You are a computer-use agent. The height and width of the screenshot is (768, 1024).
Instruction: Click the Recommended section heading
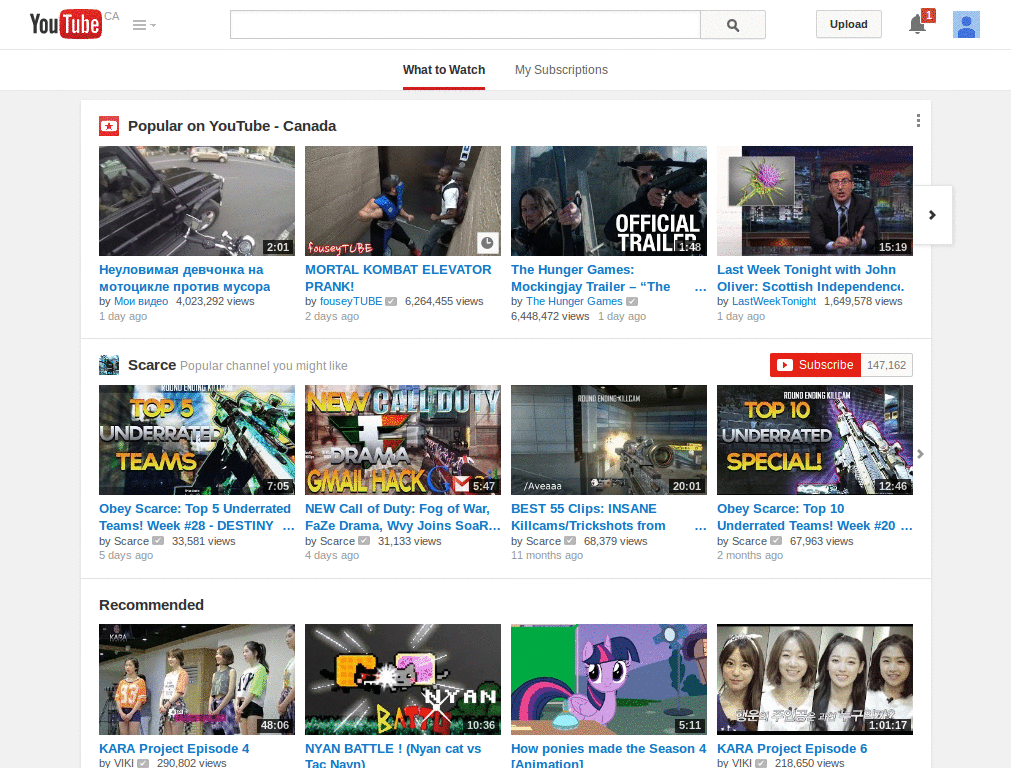click(x=152, y=605)
